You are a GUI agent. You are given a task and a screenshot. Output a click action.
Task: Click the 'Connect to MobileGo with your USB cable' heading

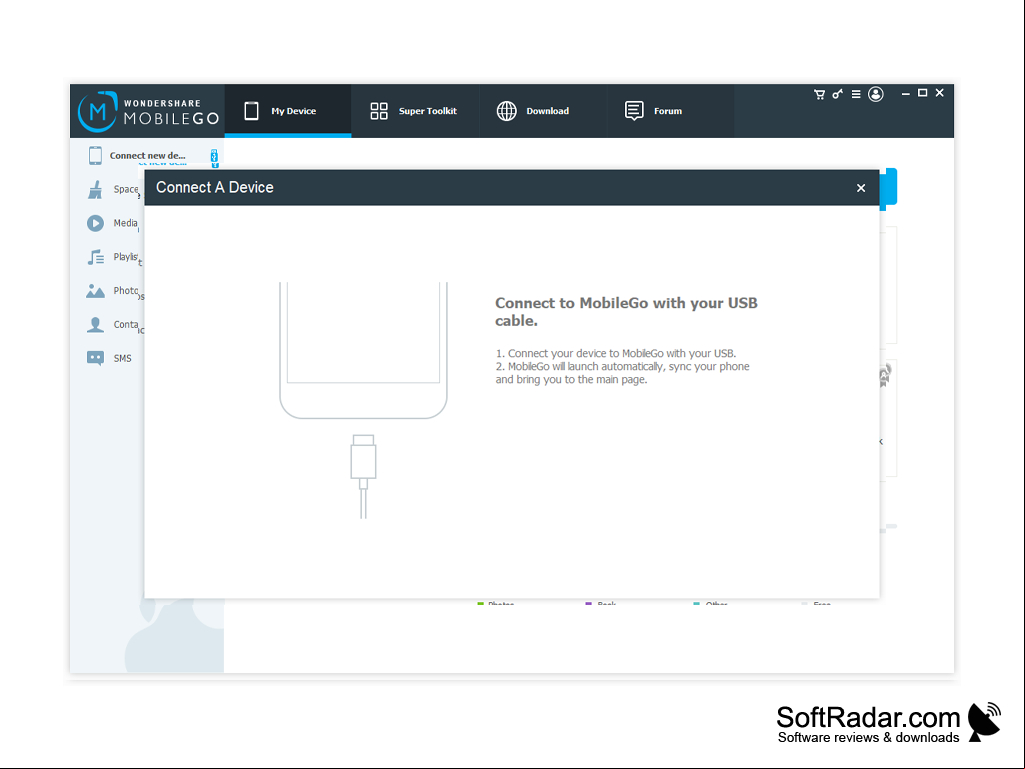click(x=626, y=312)
